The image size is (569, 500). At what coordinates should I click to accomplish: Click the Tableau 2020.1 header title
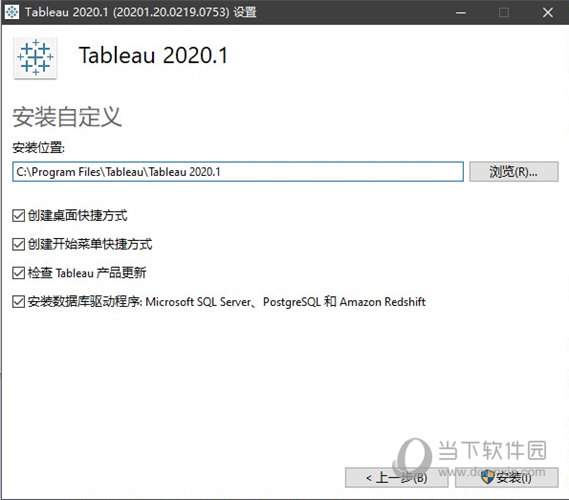tap(153, 56)
